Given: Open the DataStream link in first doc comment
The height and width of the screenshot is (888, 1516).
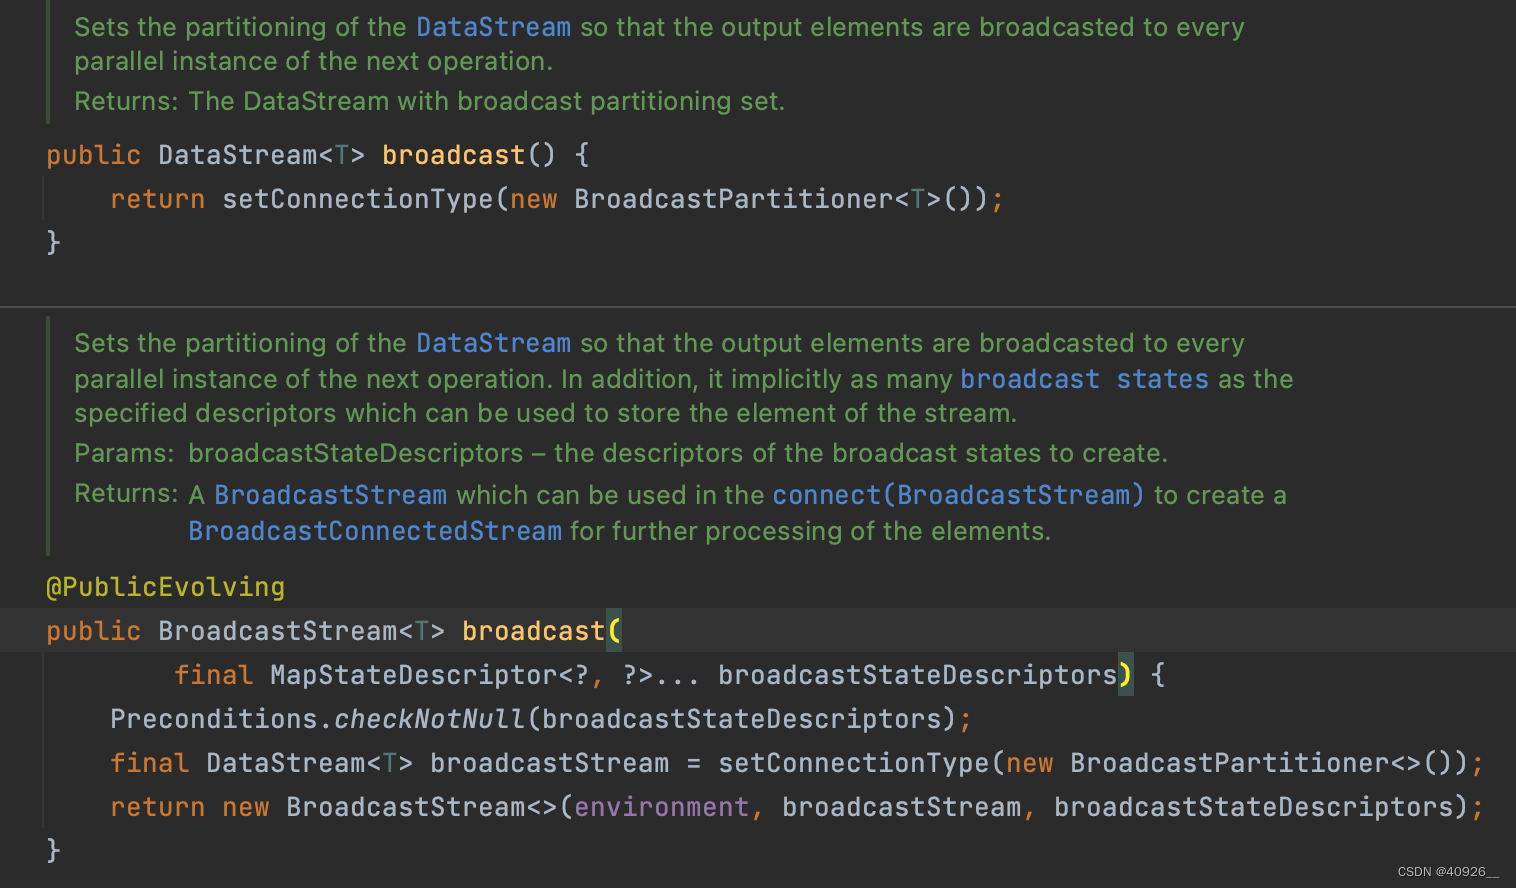Looking at the screenshot, I should click(x=493, y=27).
